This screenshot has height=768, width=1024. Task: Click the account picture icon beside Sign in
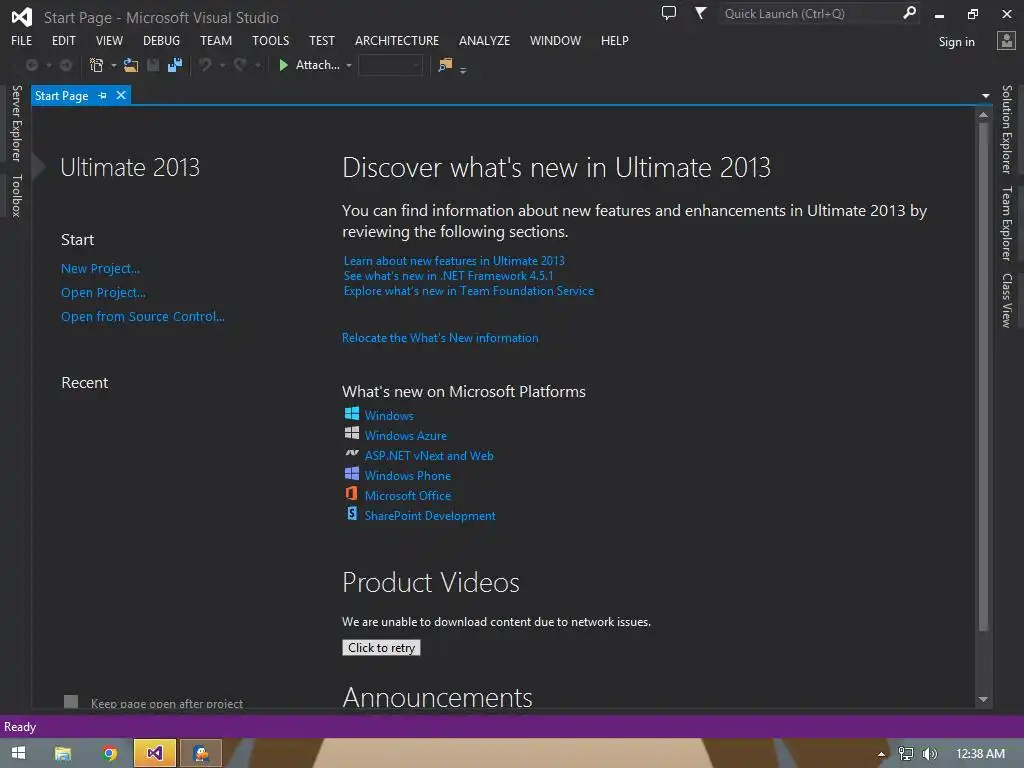[1006, 40]
